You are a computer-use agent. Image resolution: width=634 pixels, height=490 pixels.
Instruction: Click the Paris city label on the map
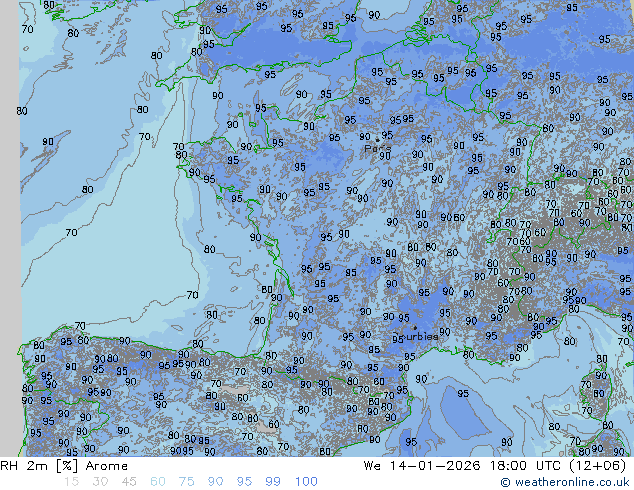[378, 148]
